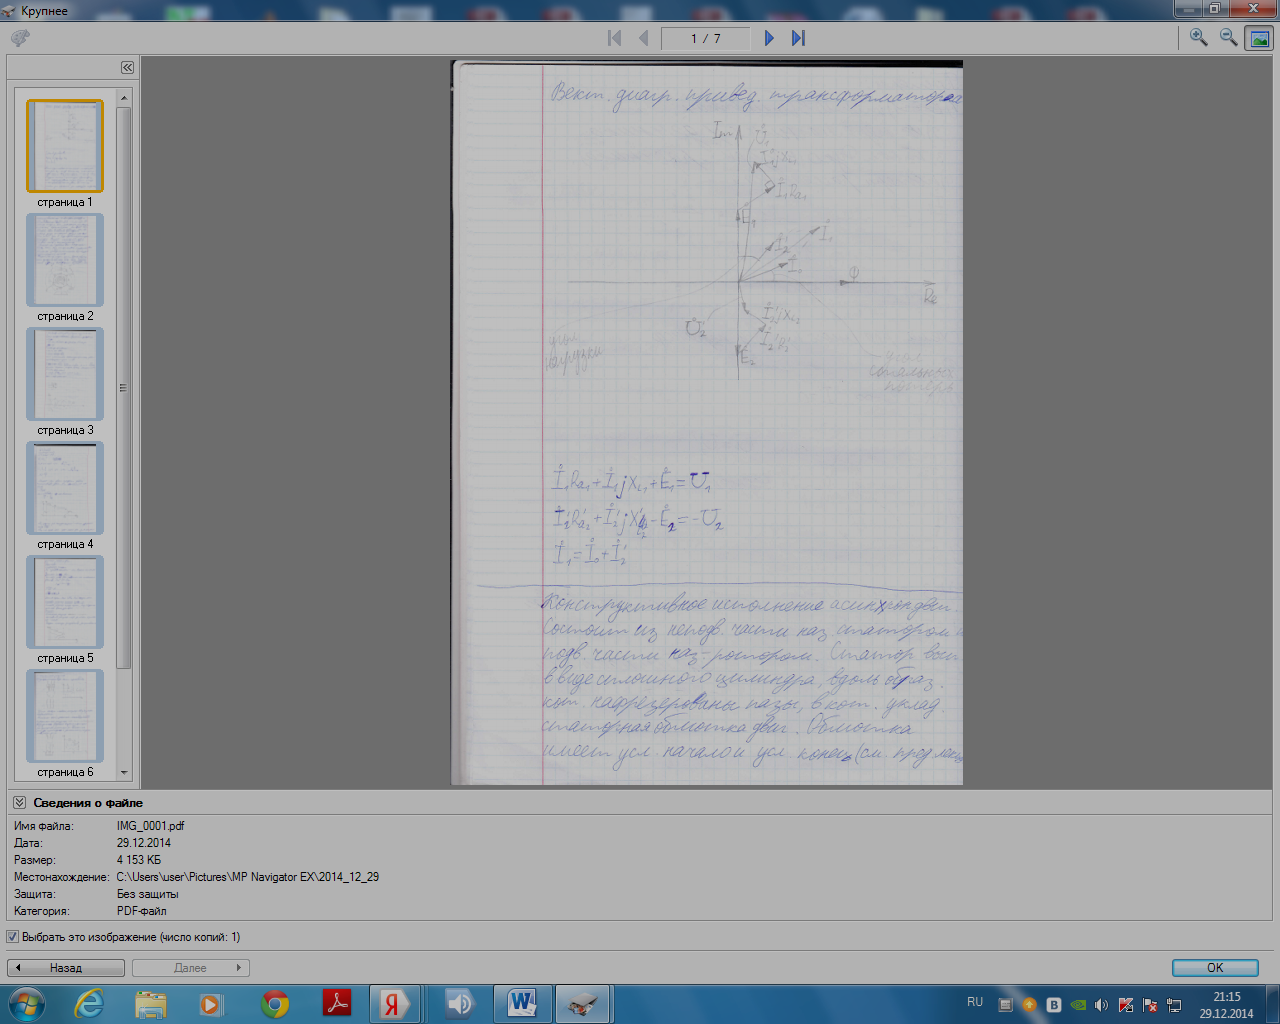The width and height of the screenshot is (1280, 1024).
Task: Toggle Выбрать это изображение checkbox
Action: [13, 937]
